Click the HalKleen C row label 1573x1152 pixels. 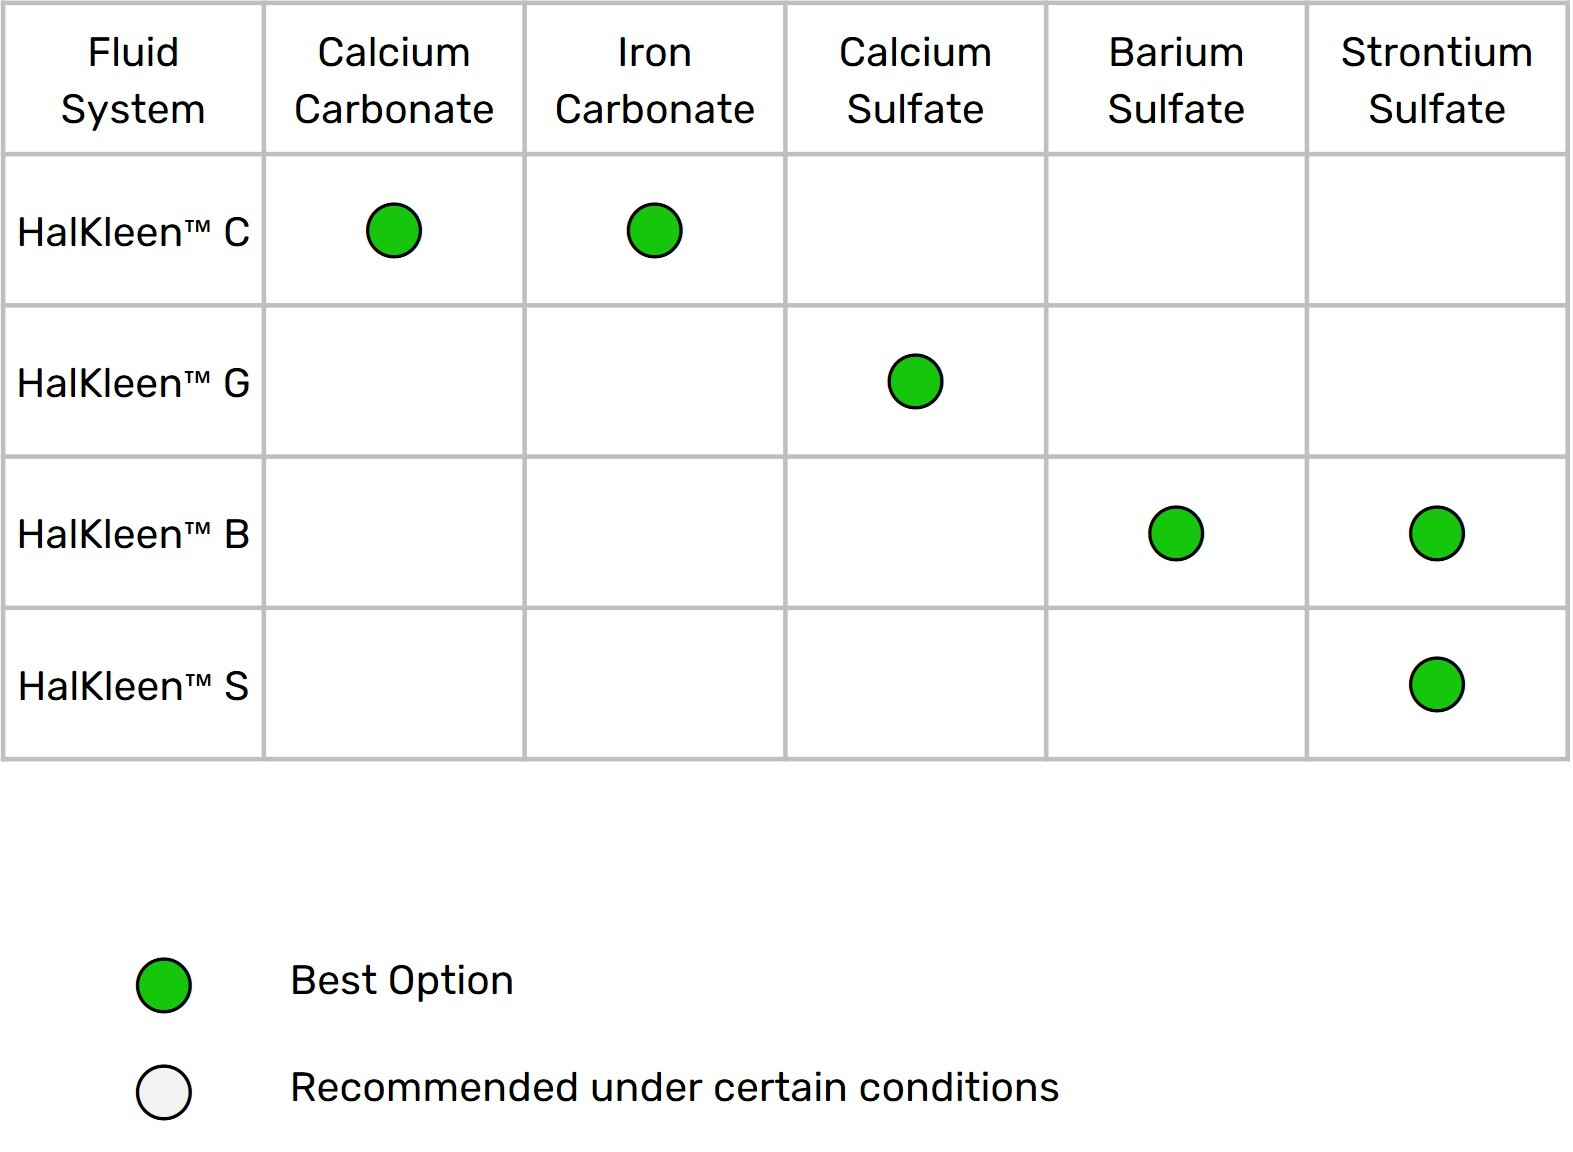coord(133,232)
